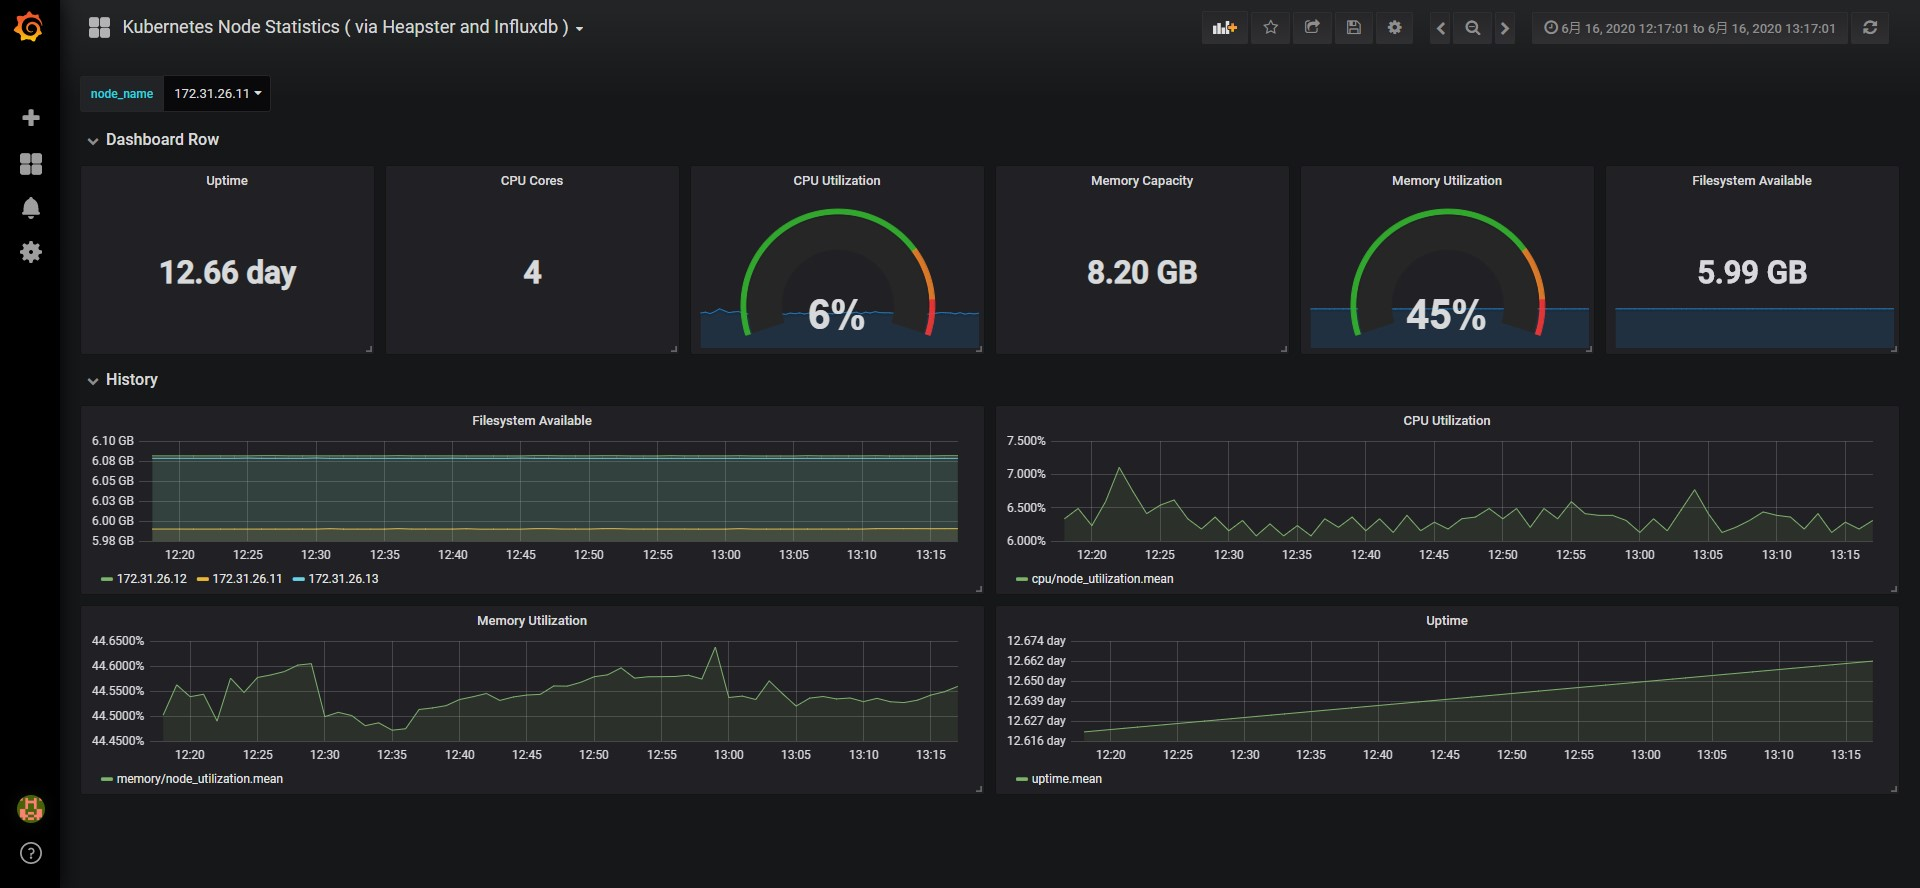Open the Create plus menu in sidebar
The width and height of the screenshot is (1920, 888).
click(x=31, y=118)
